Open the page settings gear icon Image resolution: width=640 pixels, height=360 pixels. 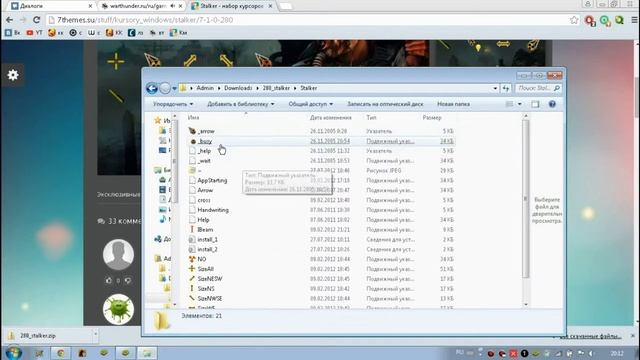[13, 75]
